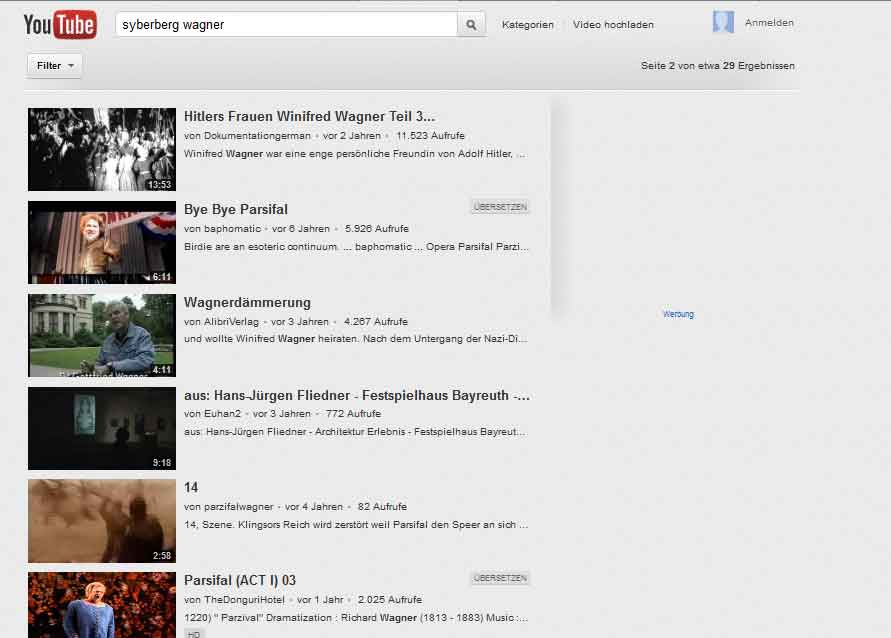Image resolution: width=891 pixels, height=638 pixels.
Task: Visit the AlibriVerlag channel link
Action: coord(231,322)
